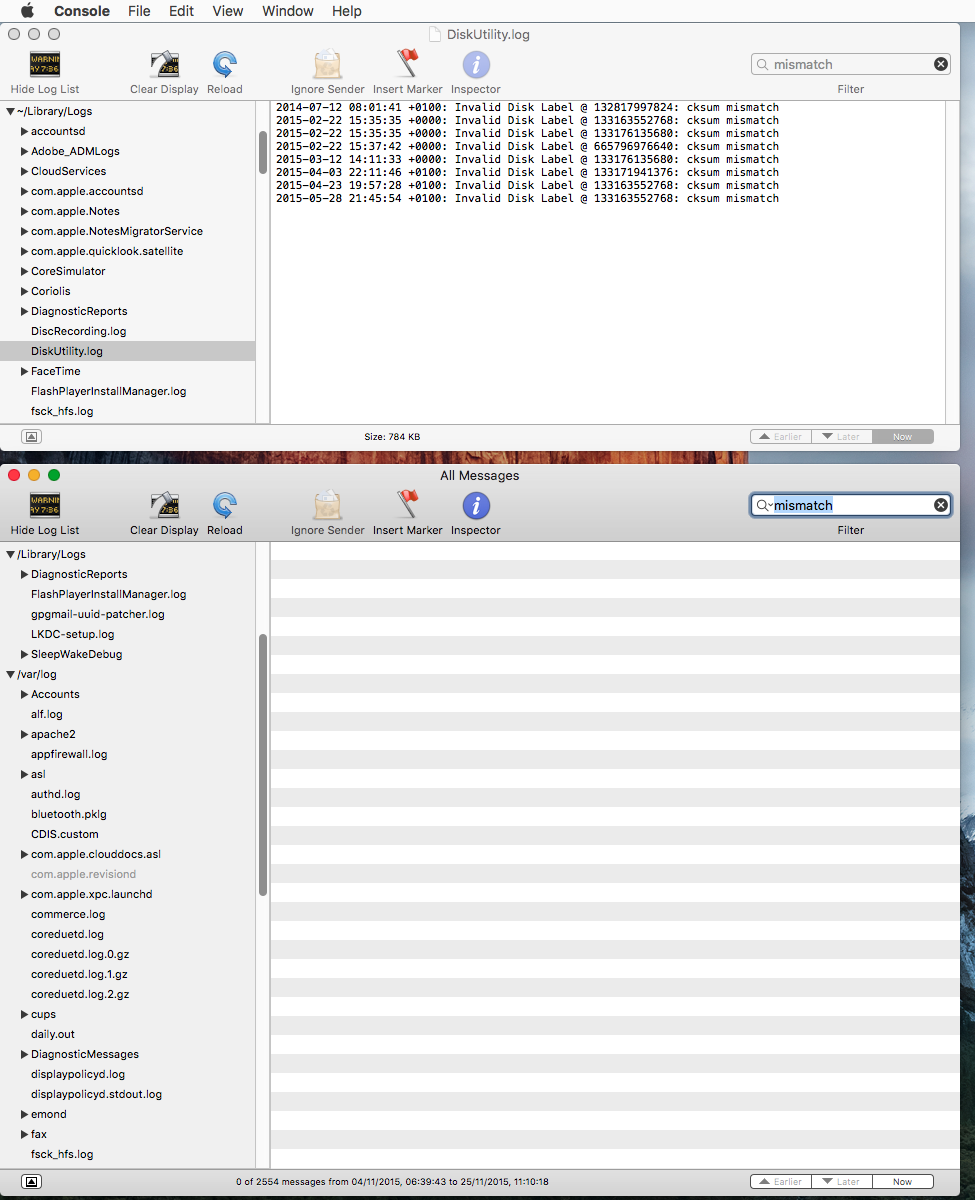Click Insert Marker flag in All Messages window
The width and height of the screenshot is (975, 1200).
[408, 506]
